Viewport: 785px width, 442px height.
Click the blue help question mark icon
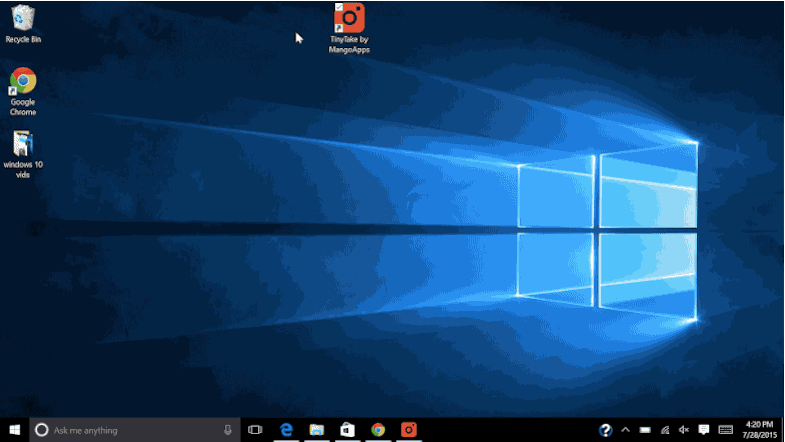tap(606, 430)
